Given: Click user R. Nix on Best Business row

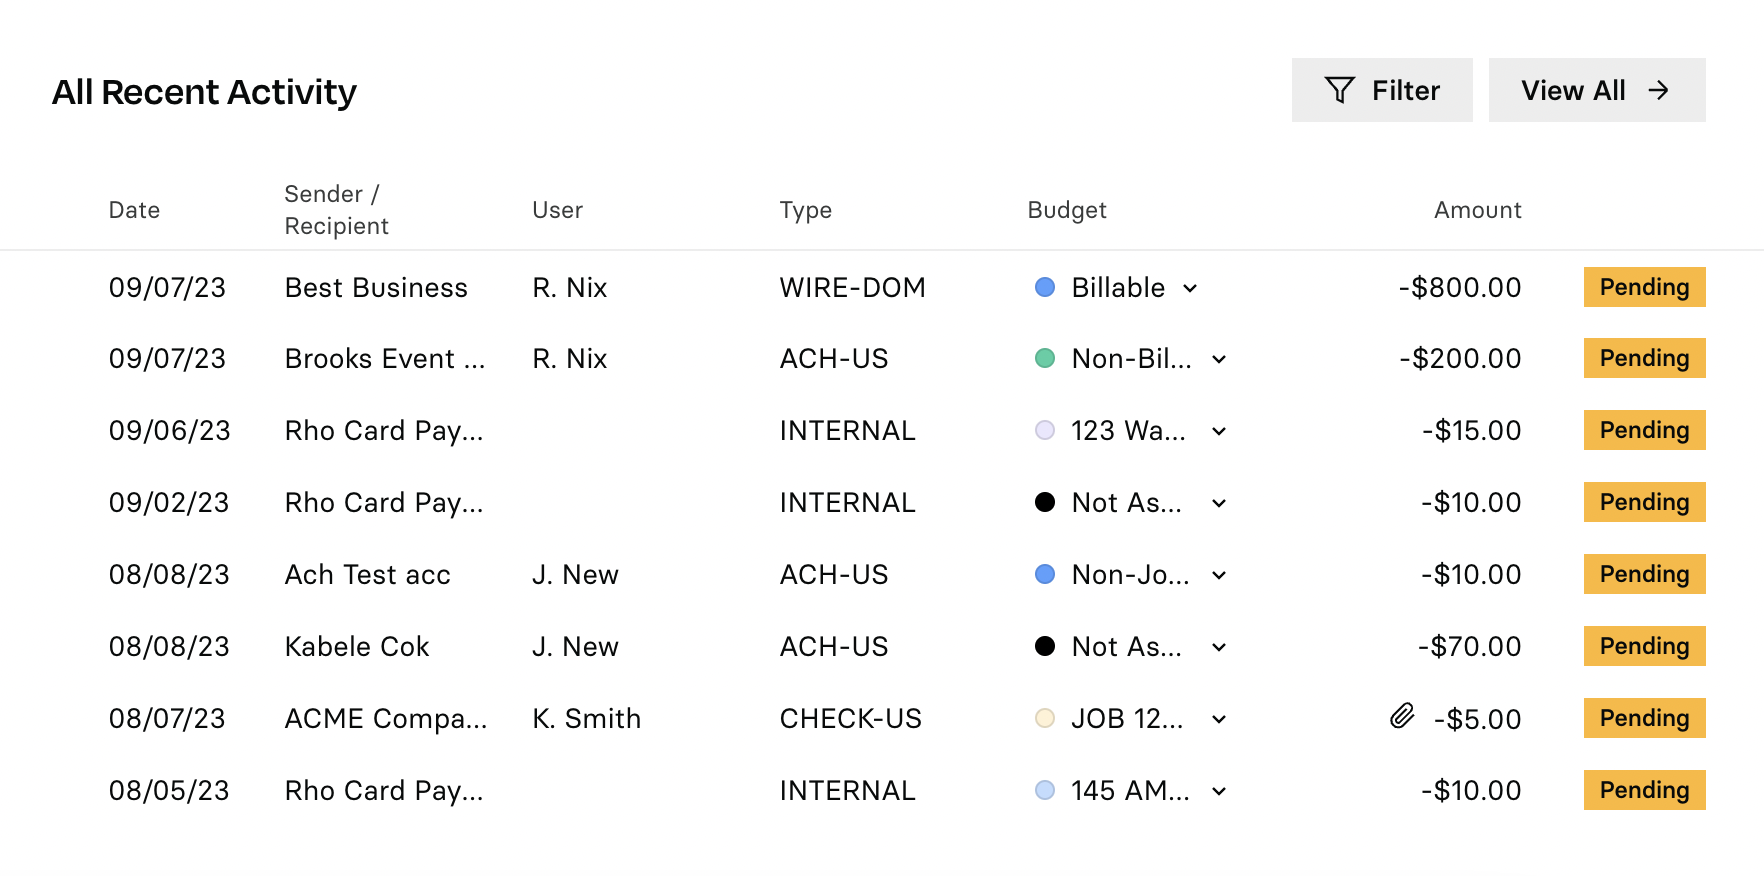Looking at the screenshot, I should 569,288.
